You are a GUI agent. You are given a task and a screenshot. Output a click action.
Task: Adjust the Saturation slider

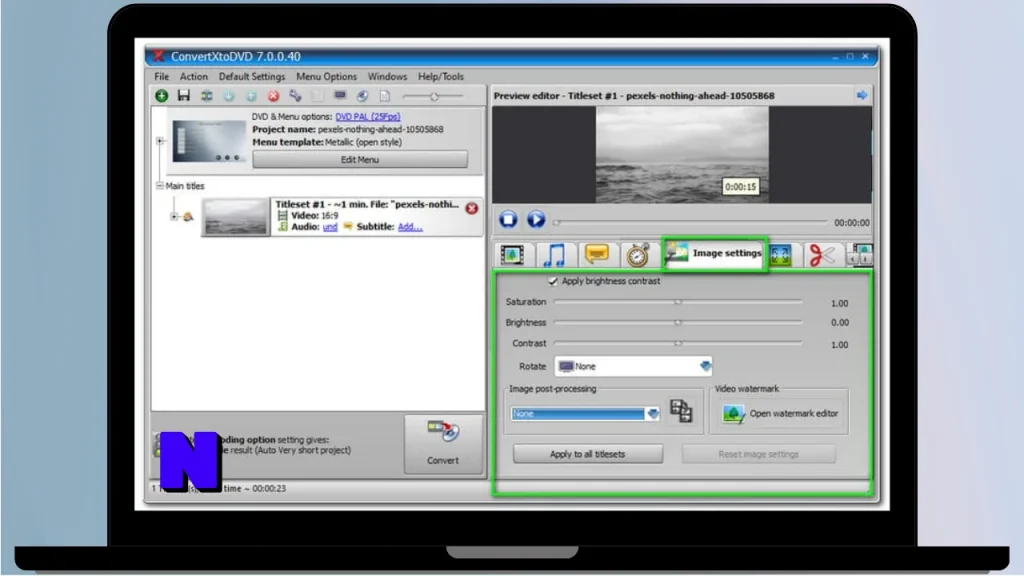tap(678, 302)
